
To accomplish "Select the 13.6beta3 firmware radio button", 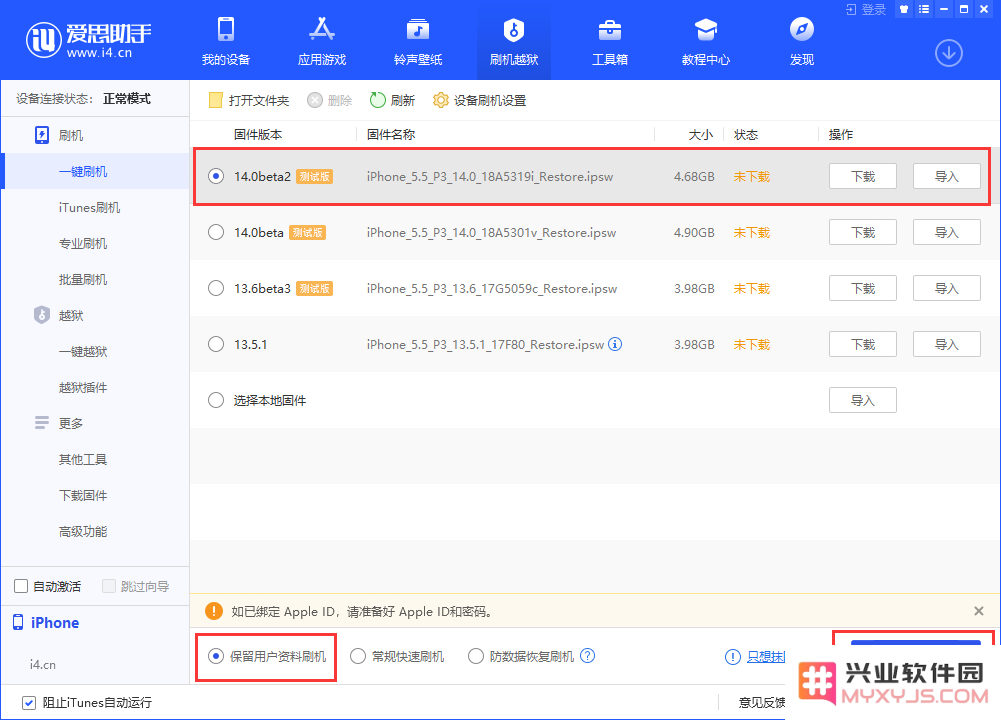I will [216, 289].
